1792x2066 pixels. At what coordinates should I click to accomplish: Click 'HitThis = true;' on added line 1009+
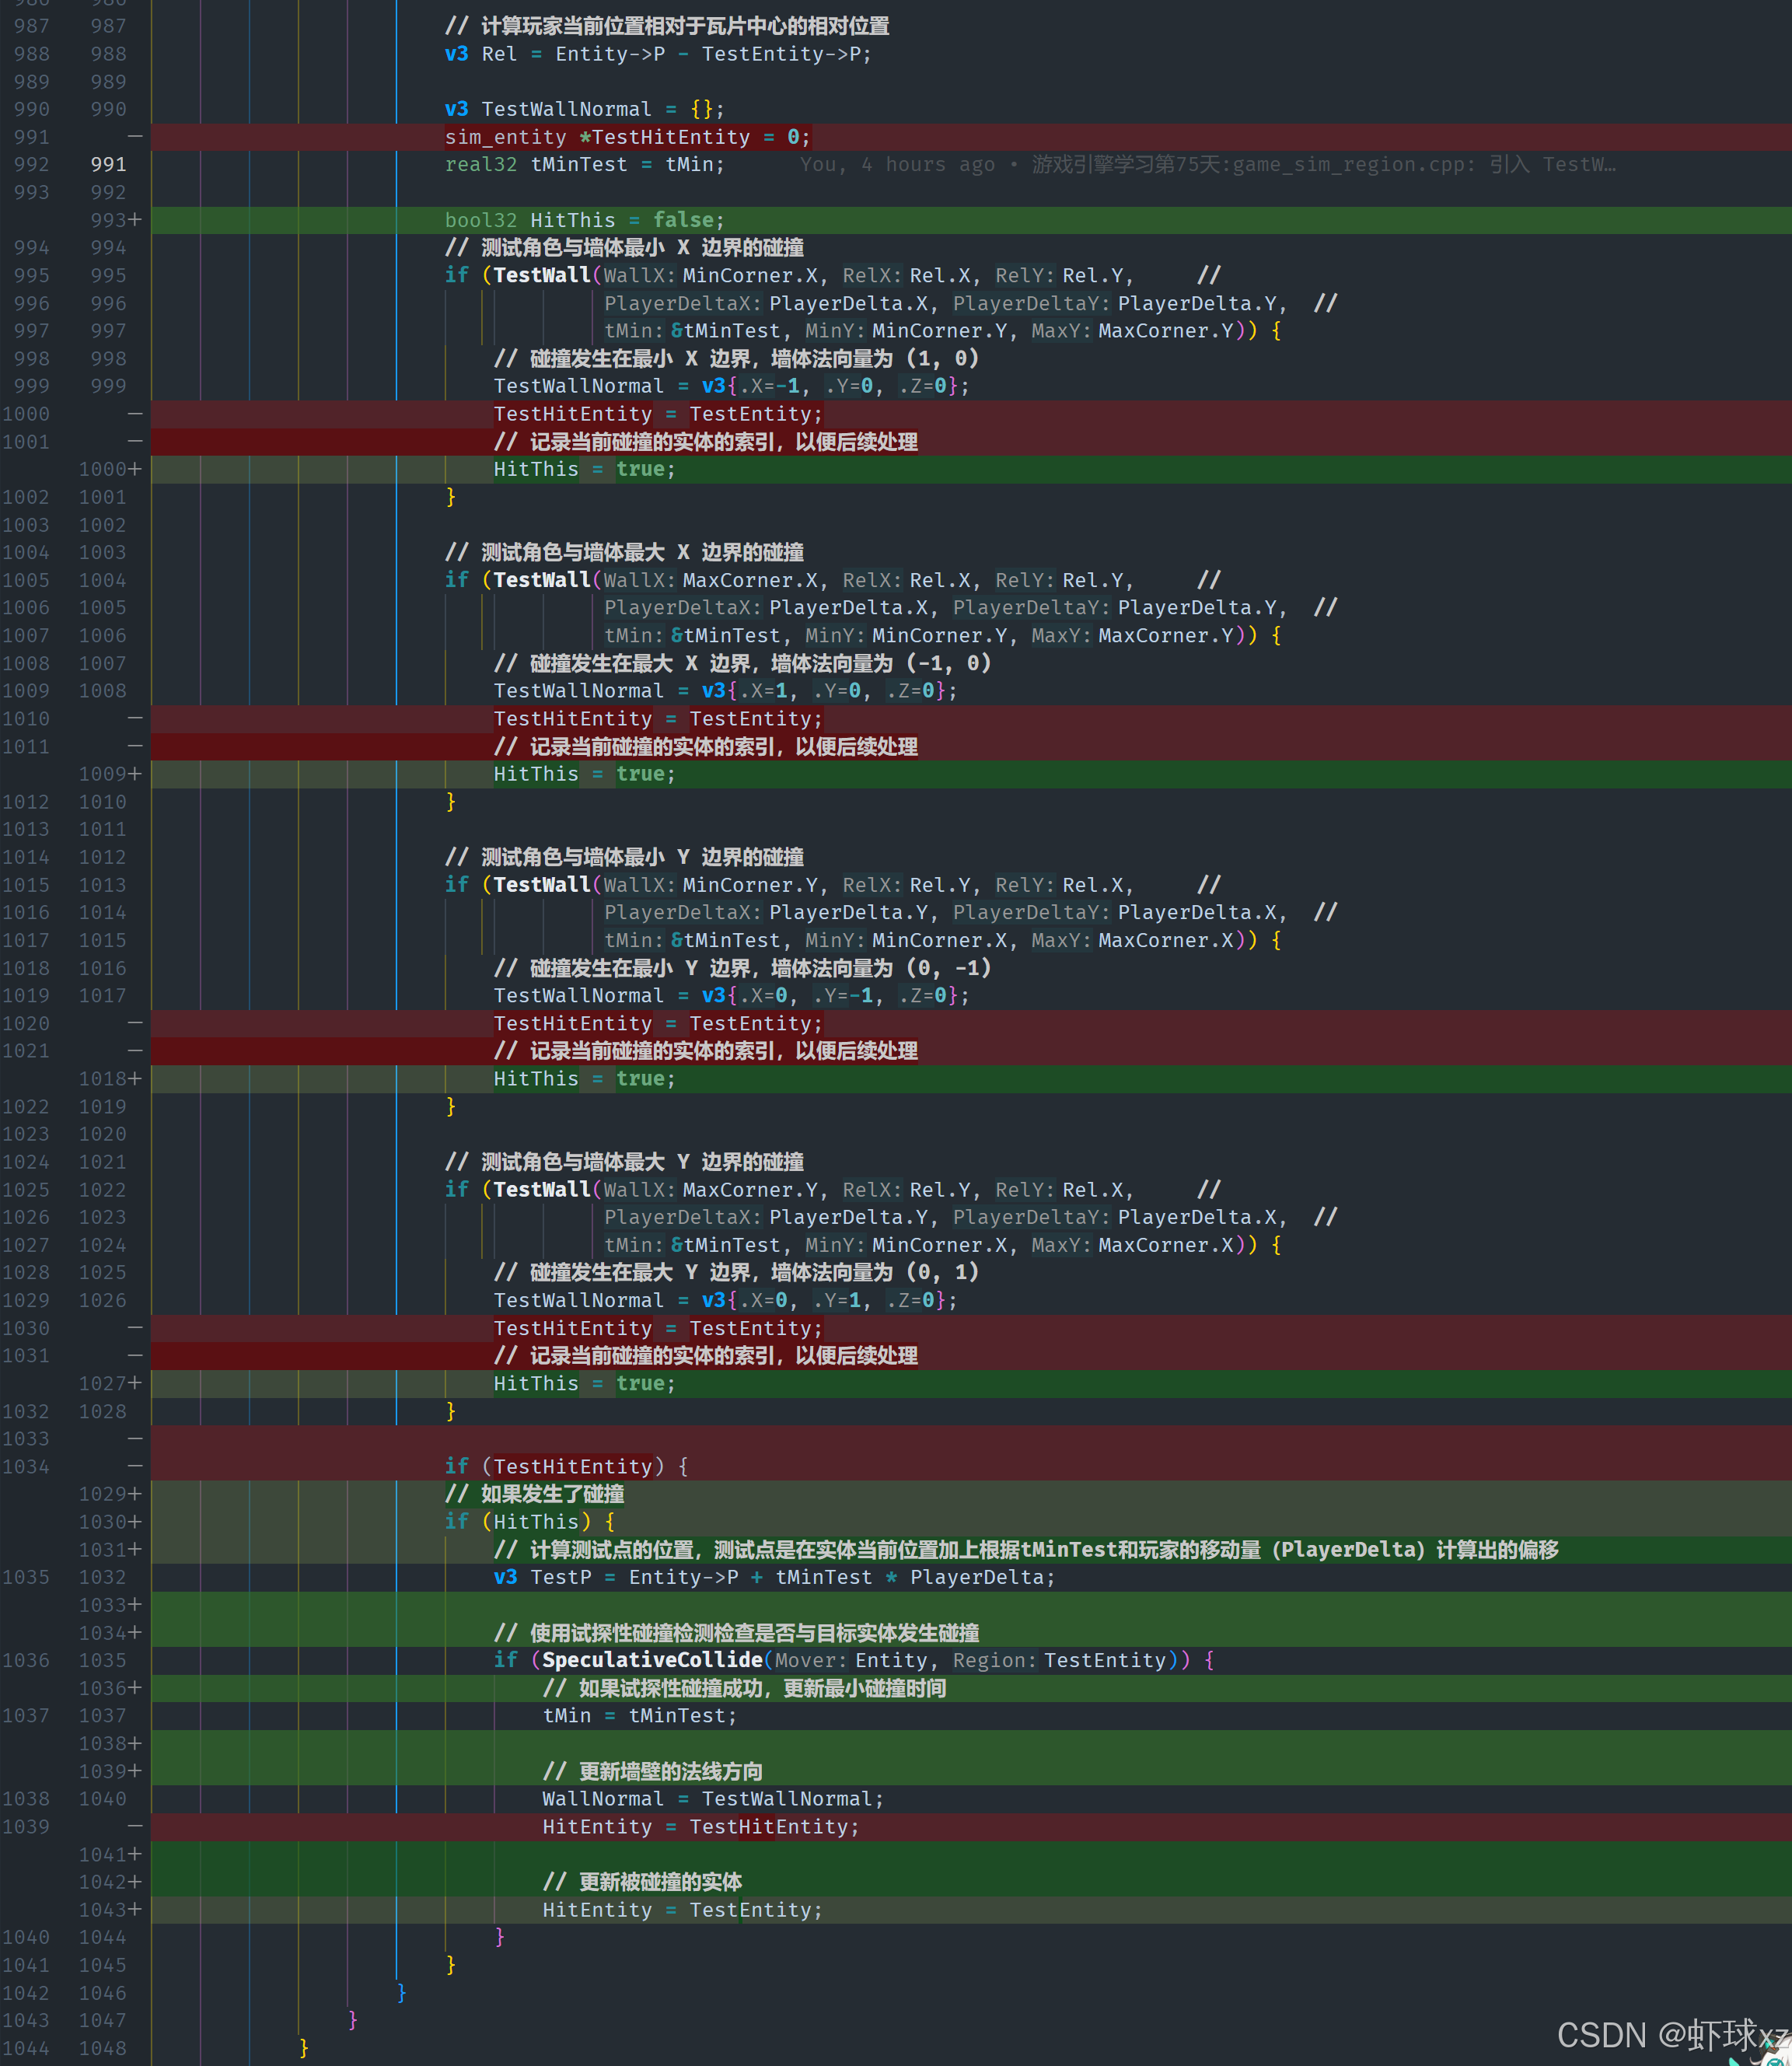click(584, 774)
